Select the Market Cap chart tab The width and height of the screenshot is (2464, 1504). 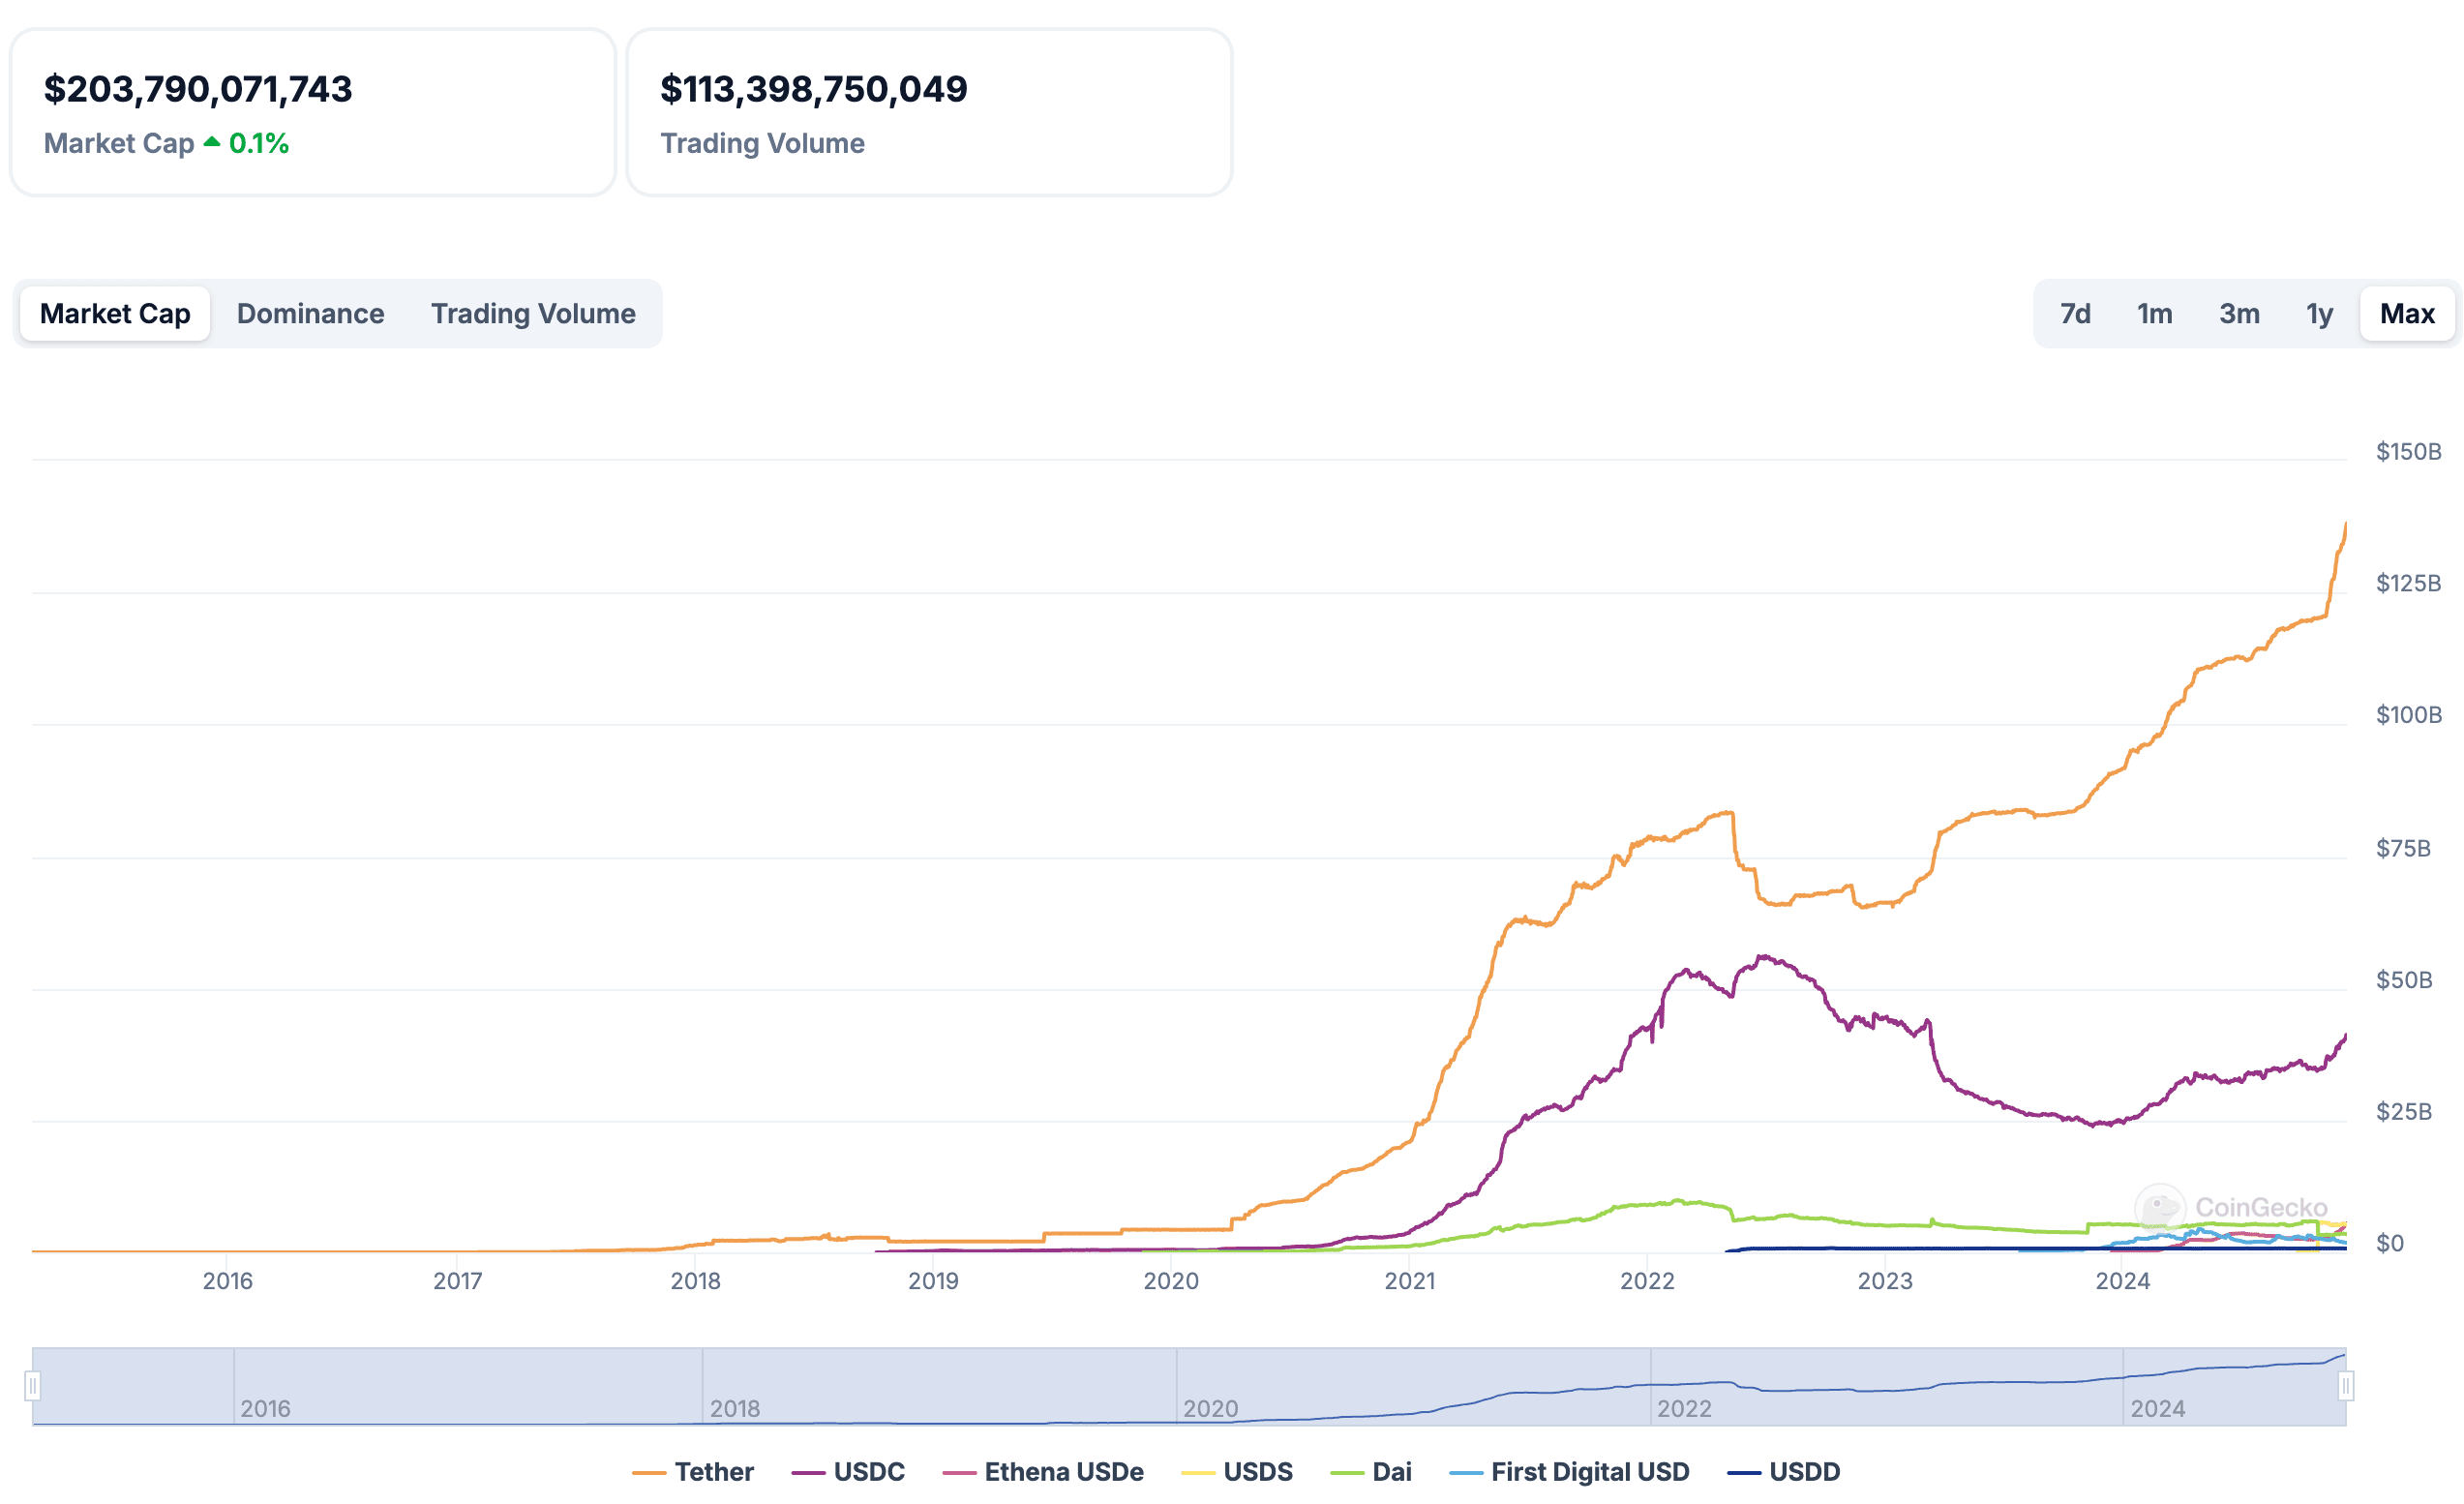(115, 314)
